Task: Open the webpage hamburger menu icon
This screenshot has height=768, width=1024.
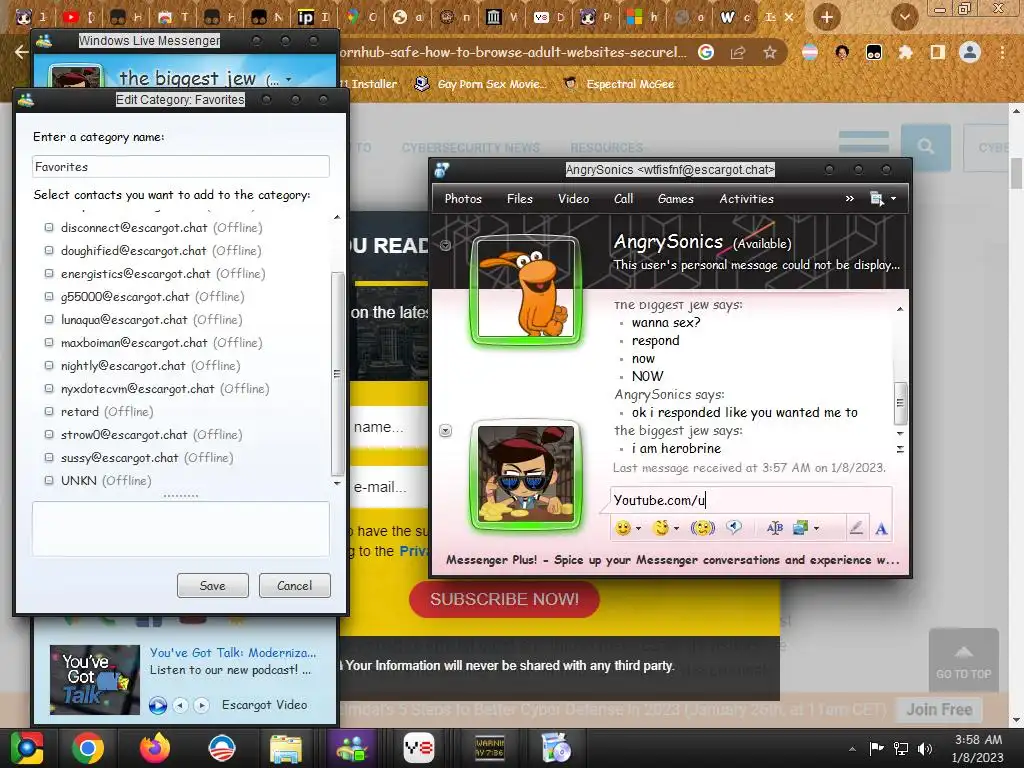Action: [x=863, y=141]
